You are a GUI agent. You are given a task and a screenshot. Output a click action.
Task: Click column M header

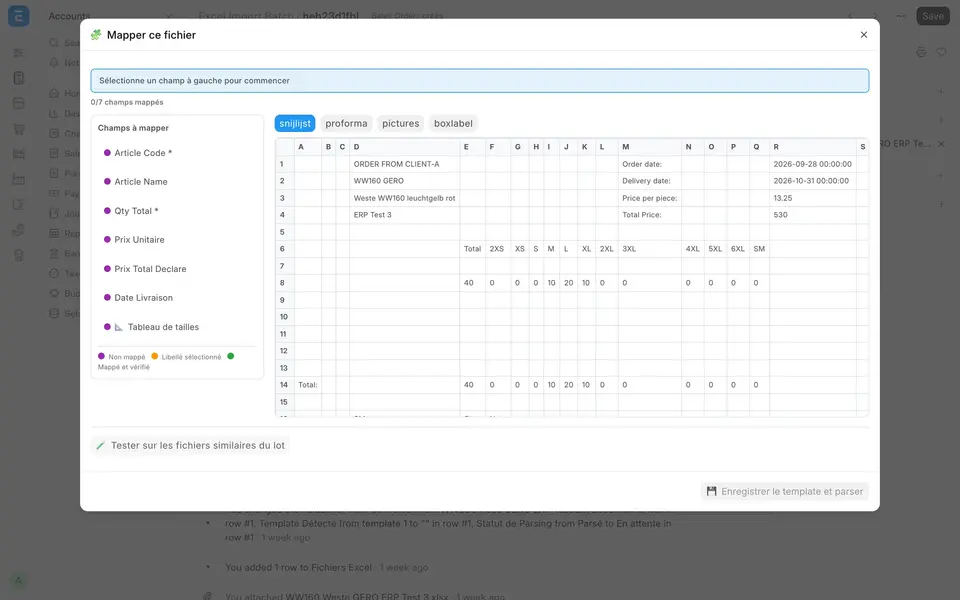(x=650, y=147)
